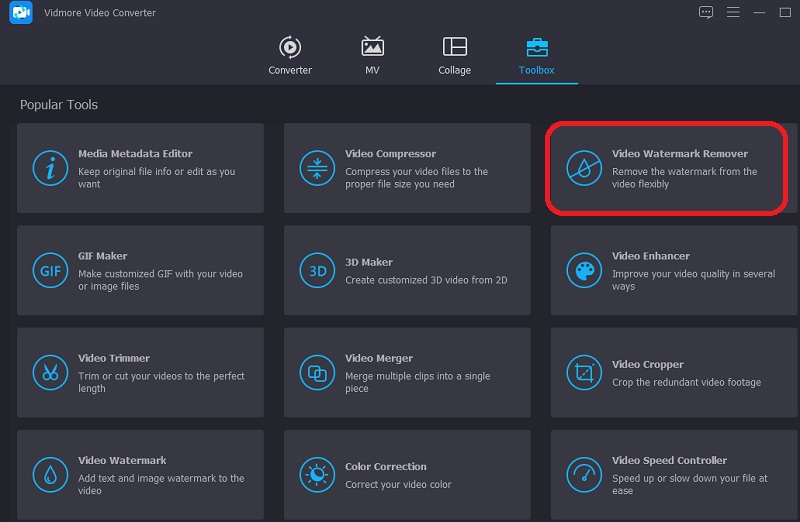Click the Video Watermark droplet icon

(x=50, y=475)
